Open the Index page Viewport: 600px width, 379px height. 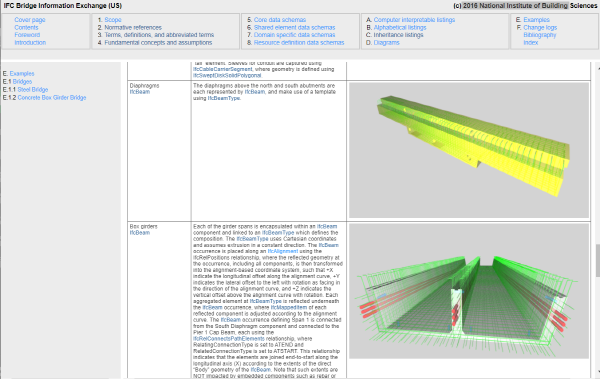(x=530, y=42)
